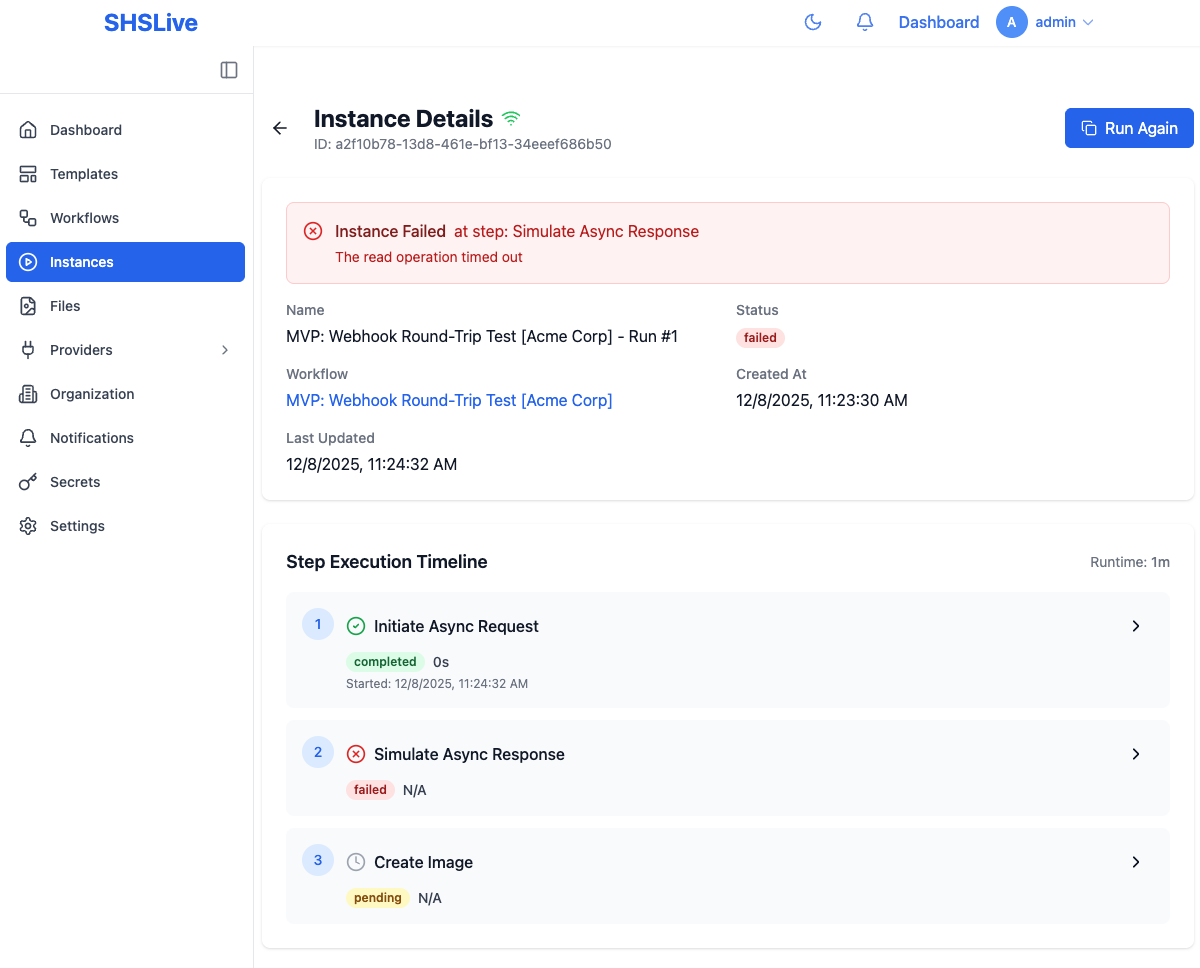Open the Organization section

pos(91,393)
